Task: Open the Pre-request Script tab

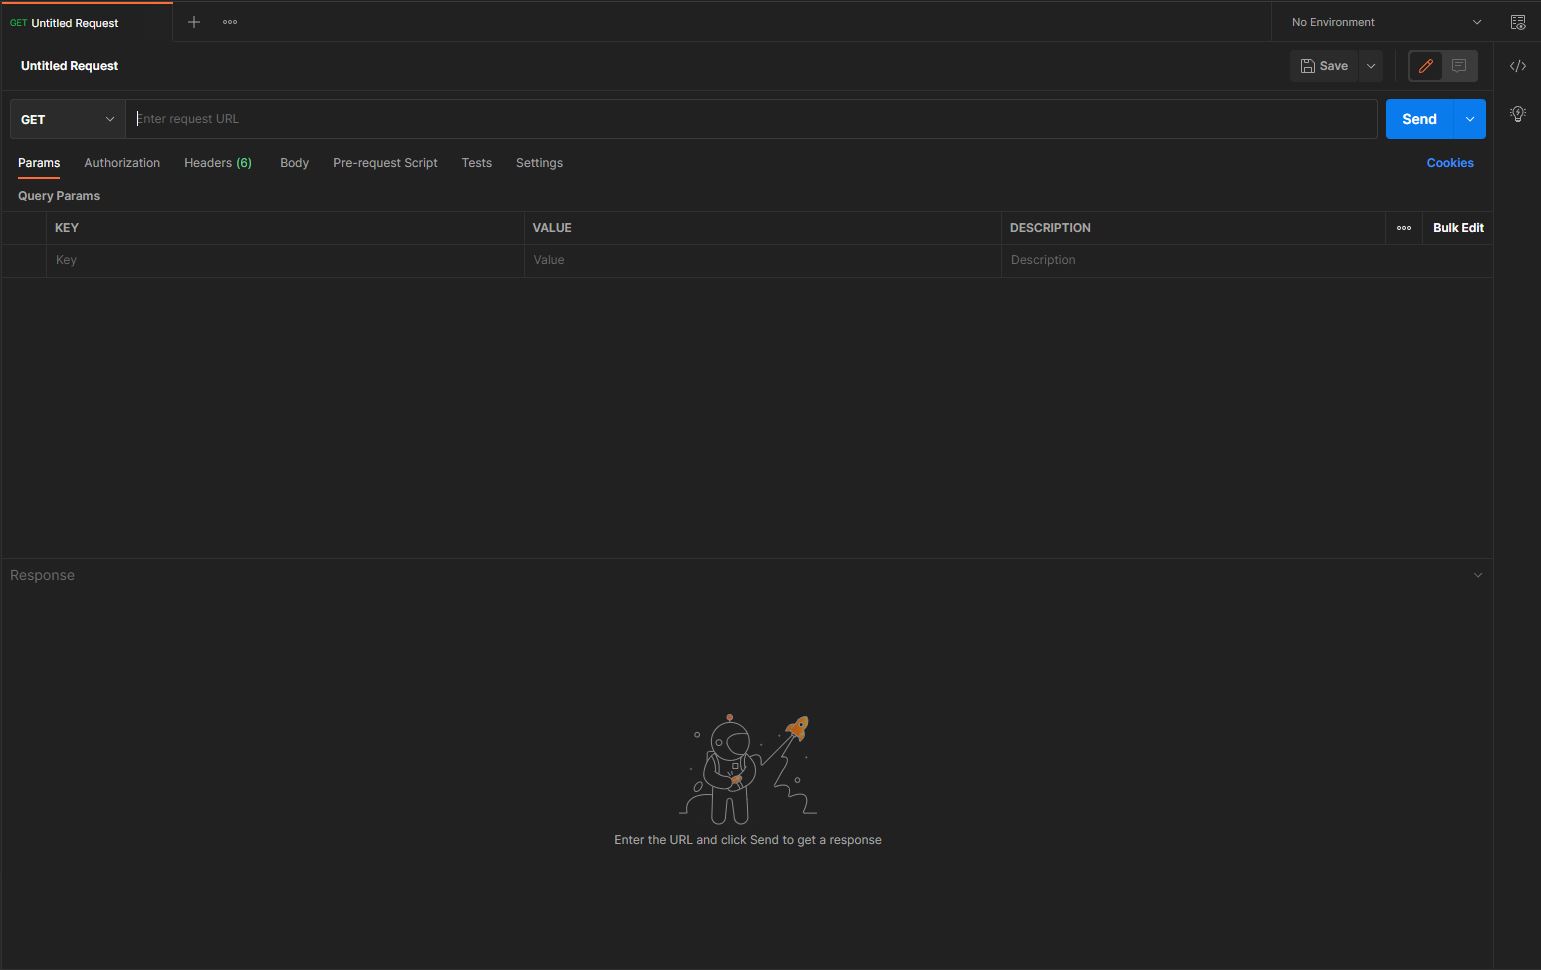Action: click(385, 163)
